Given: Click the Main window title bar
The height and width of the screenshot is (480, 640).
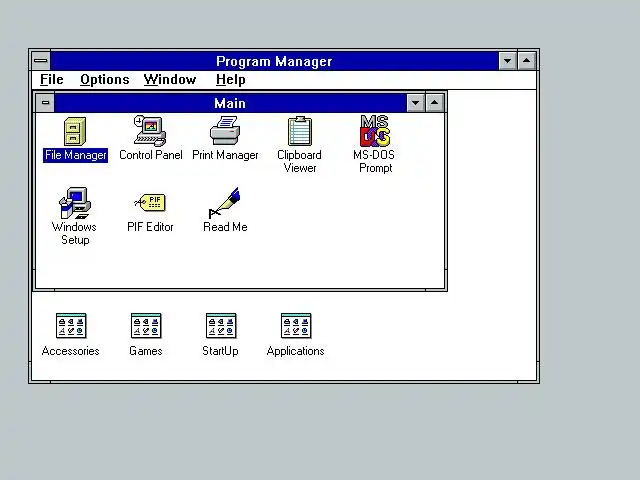Looking at the screenshot, I should pos(230,103).
